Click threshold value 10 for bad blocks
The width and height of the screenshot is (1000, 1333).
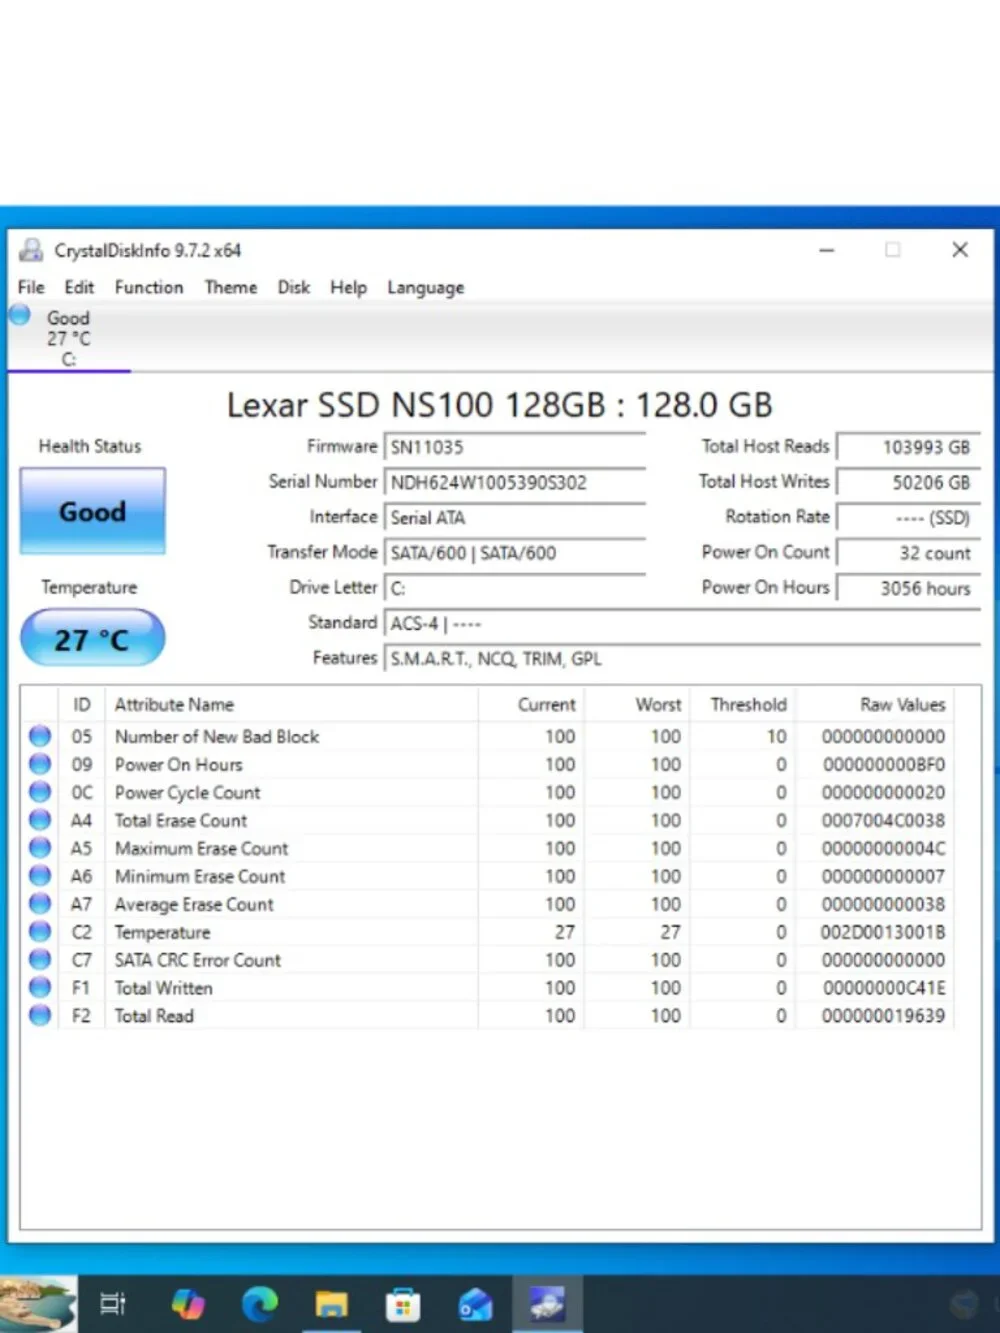[x=777, y=736]
